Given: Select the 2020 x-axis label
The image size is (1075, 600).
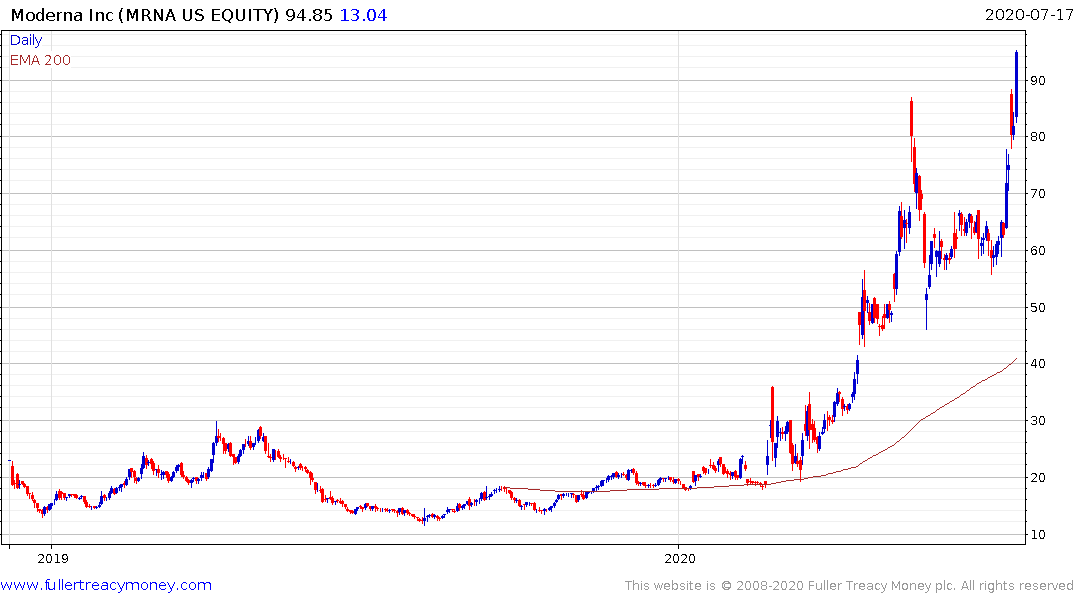Looking at the screenshot, I should (x=680, y=558).
